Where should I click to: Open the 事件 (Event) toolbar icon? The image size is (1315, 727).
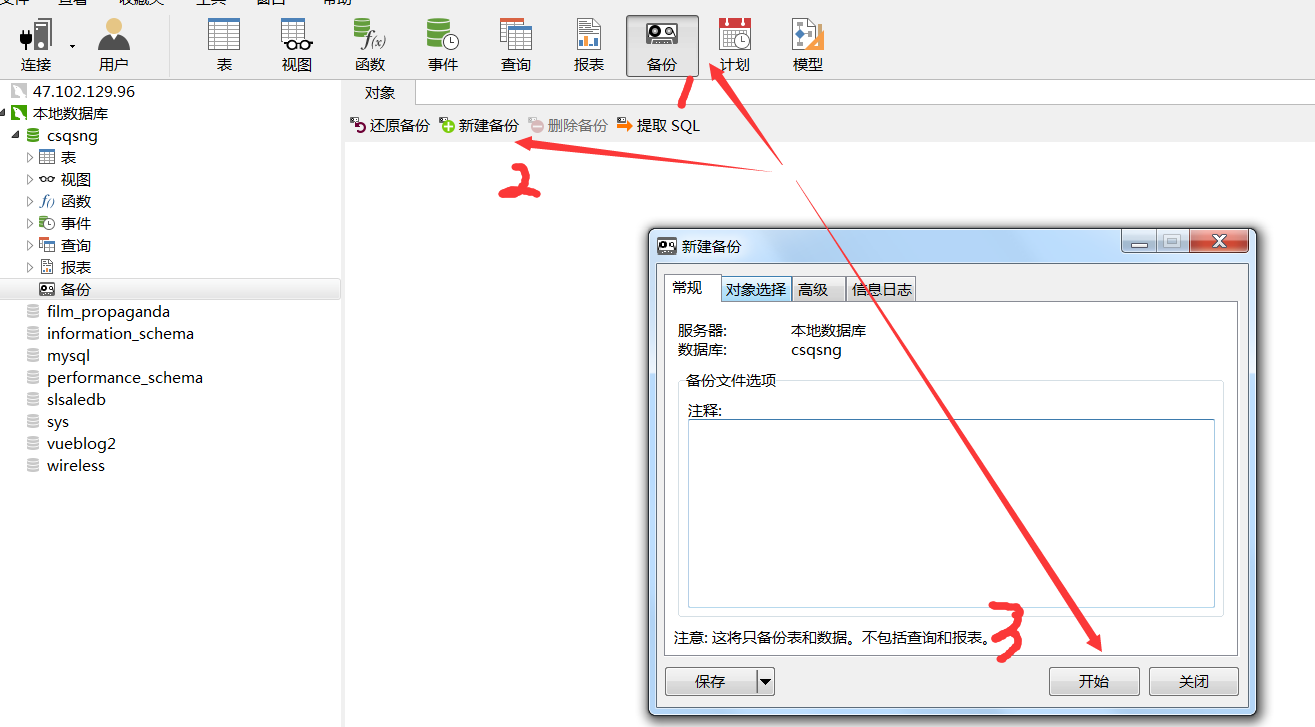tap(443, 46)
